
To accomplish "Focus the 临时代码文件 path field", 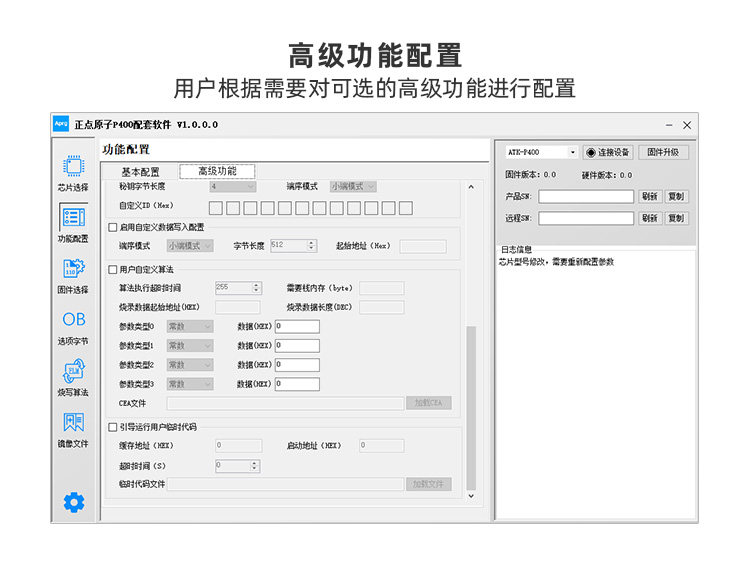I will (285, 484).
